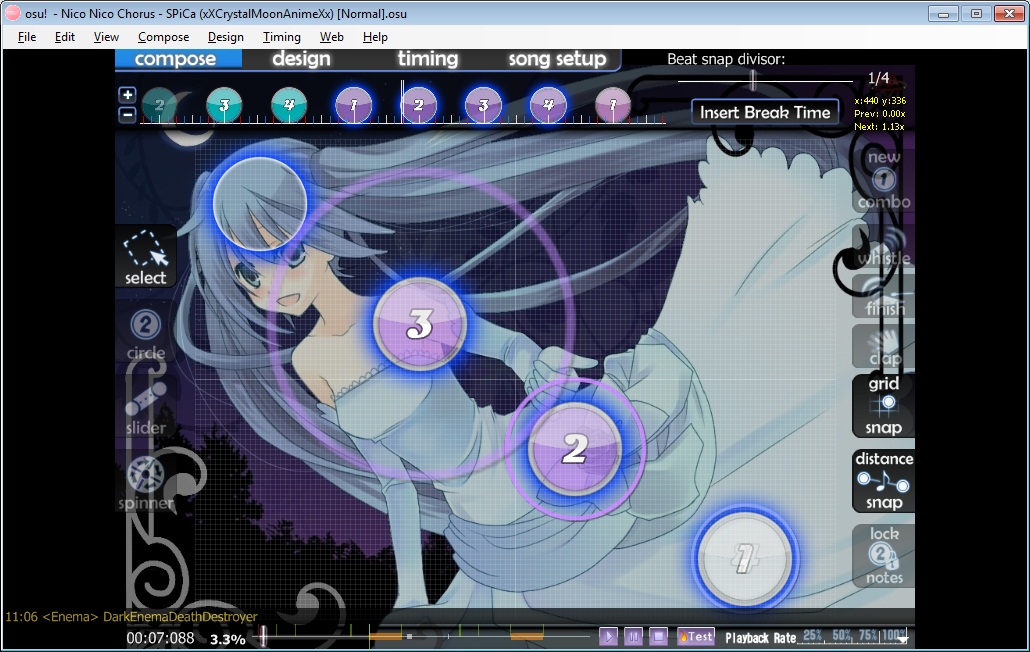Click first orange break section in seek bar
Screen dimensions: 1030x652
point(386,636)
